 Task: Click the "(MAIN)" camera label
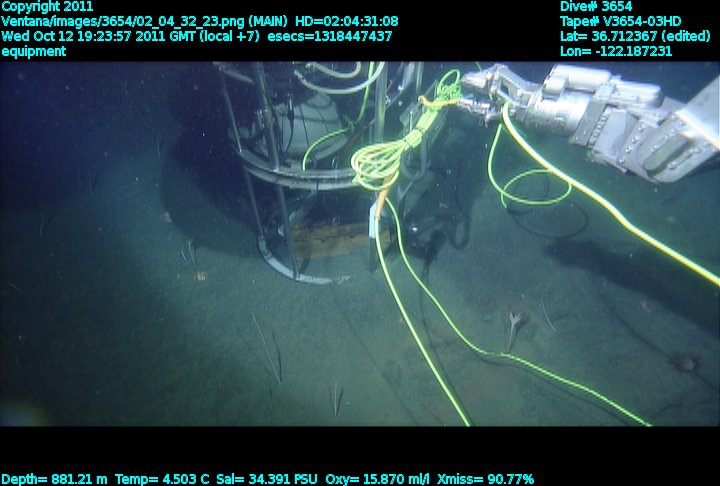268,22
